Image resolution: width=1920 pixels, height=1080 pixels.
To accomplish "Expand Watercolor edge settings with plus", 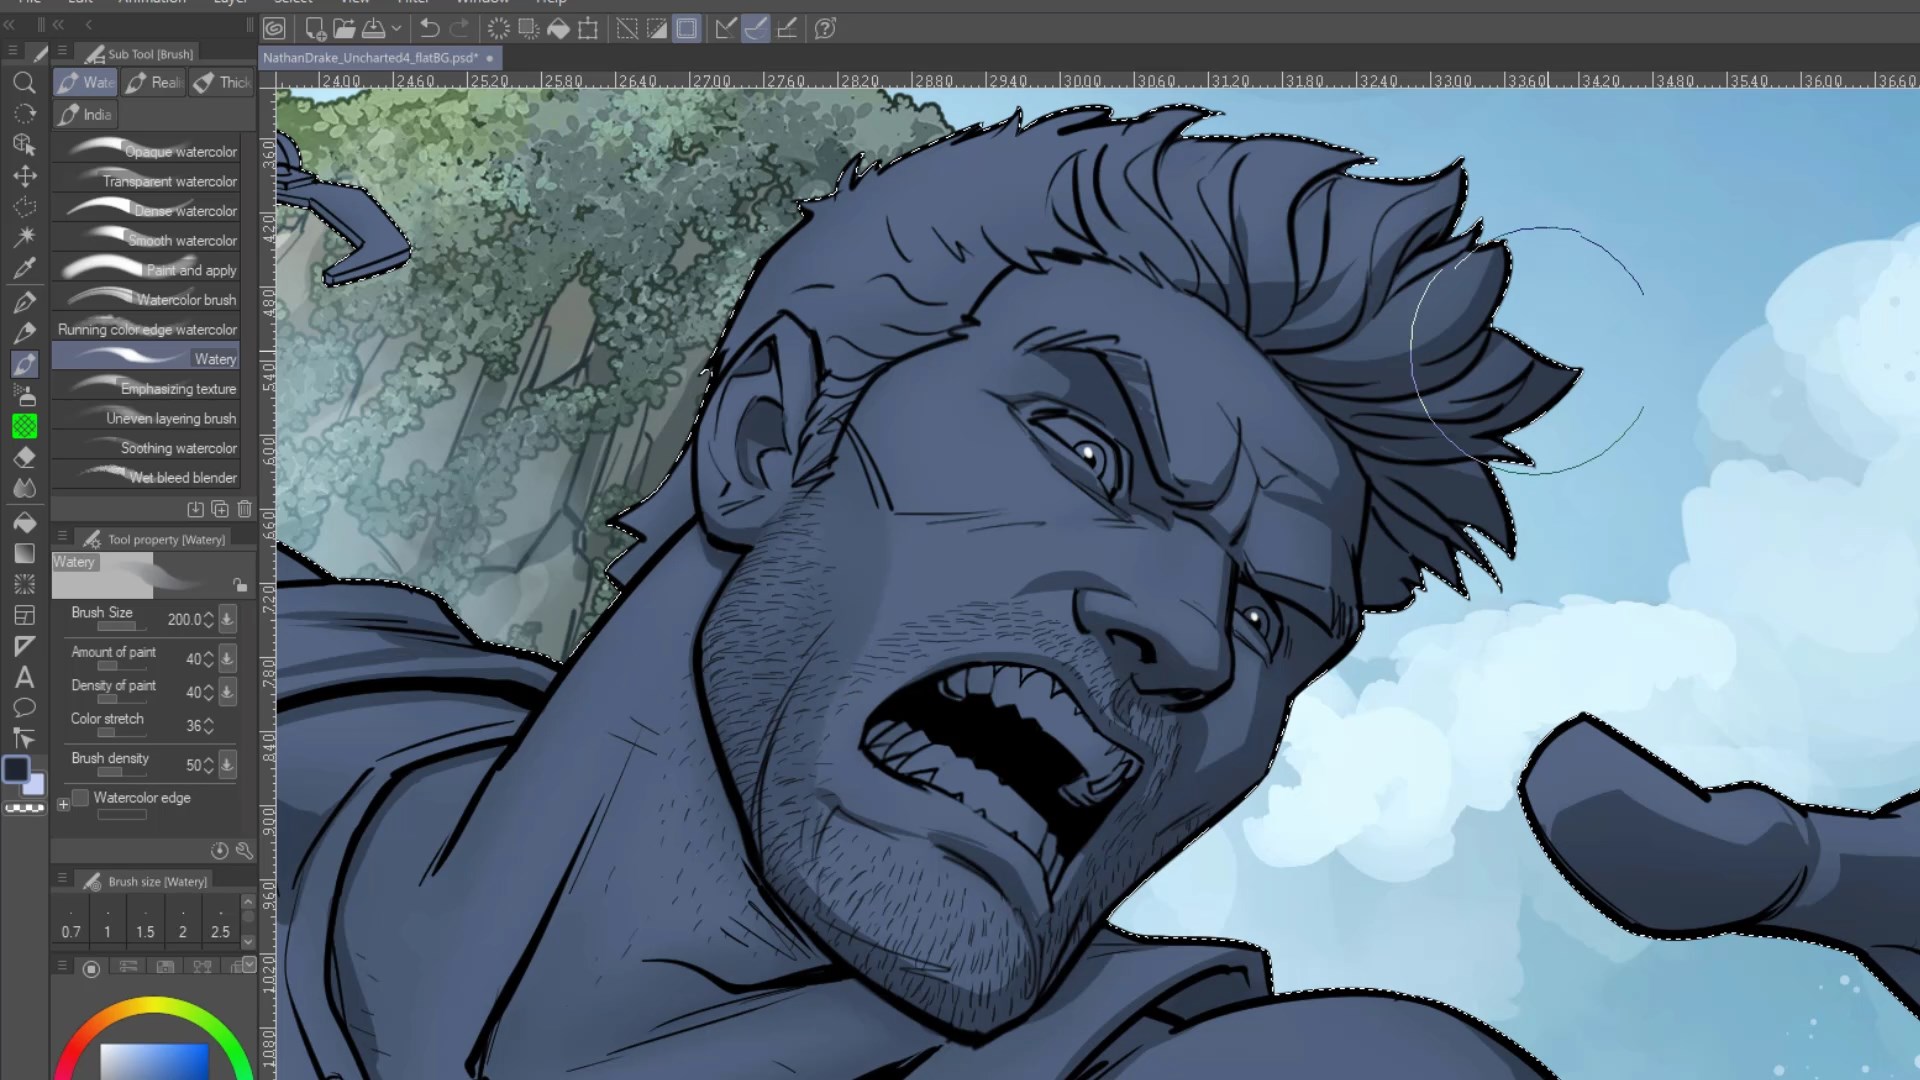I will coord(63,804).
